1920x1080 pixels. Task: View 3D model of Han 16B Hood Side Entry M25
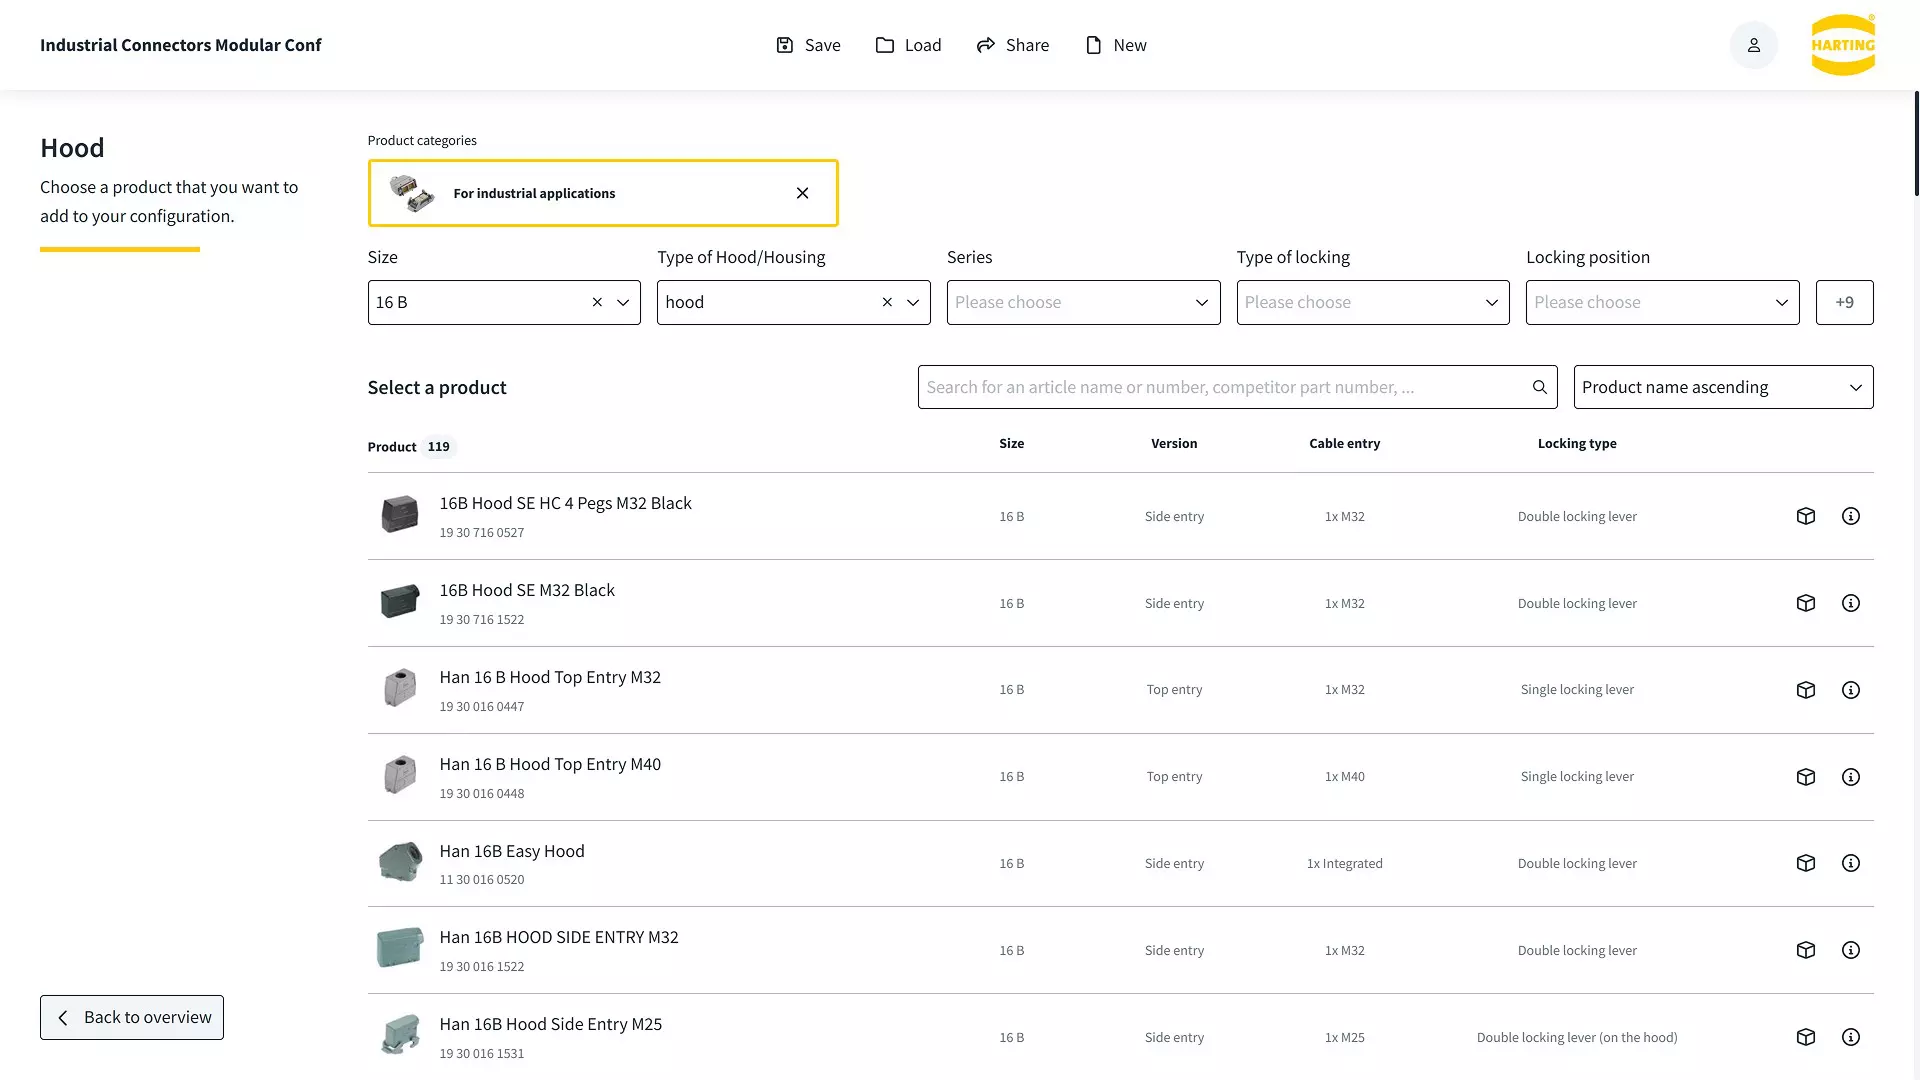coord(1805,1037)
